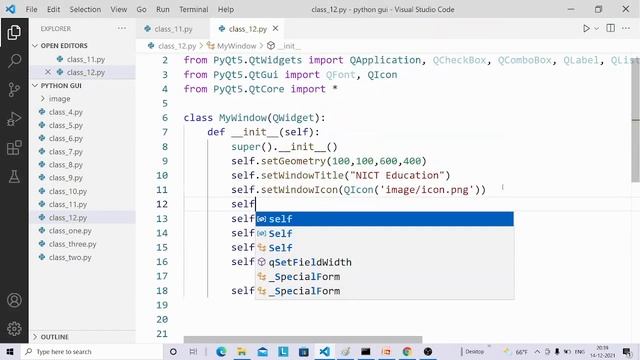The width and height of the screenshot is (640, 360).
Task: Open class_4.py in file tree
Action: [x=66, y=112]
